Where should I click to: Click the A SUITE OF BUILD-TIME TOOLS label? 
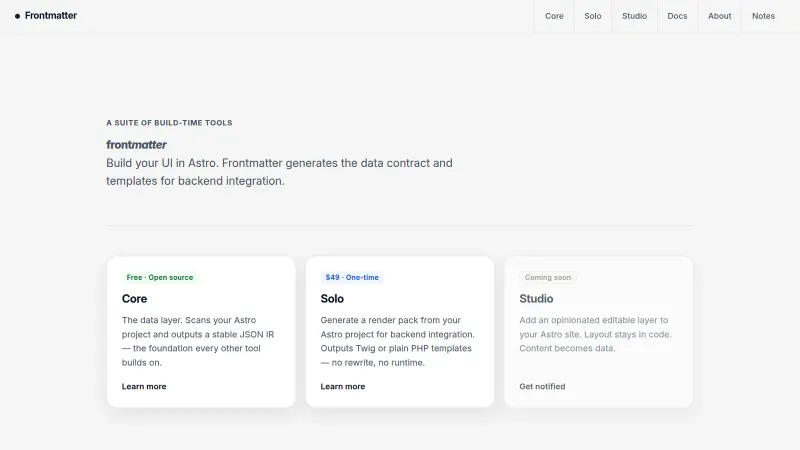click(169, 123)
